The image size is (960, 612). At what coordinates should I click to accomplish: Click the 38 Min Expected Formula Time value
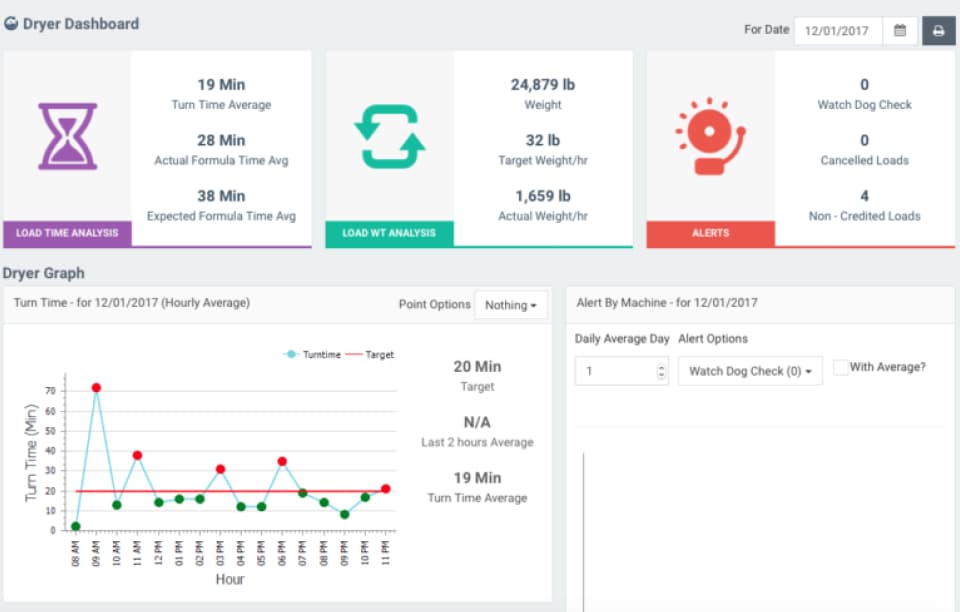point(221,196)
